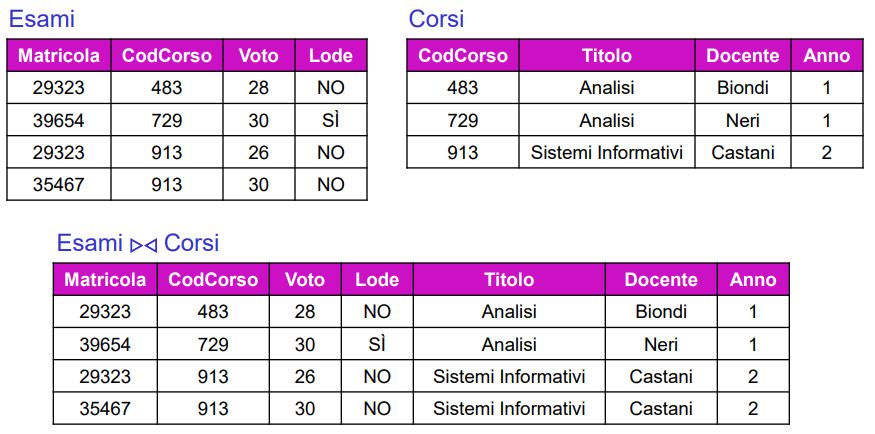Click voto 26 in top-left Esami table
875x434 pixels.
(259, 153)
